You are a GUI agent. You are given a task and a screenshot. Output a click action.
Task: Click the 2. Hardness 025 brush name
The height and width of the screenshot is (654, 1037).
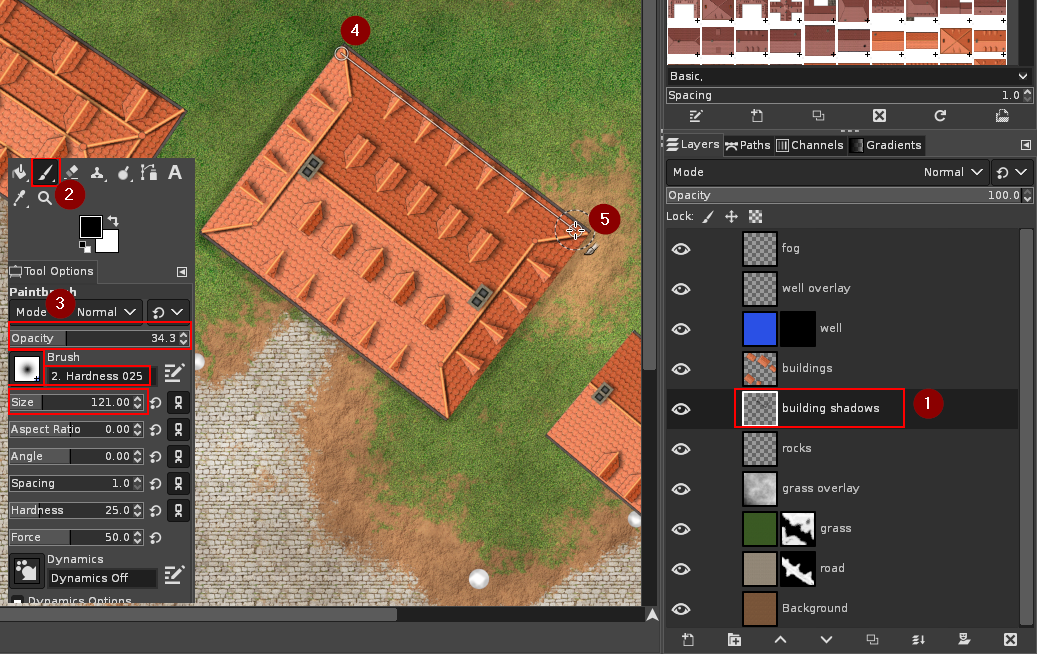coord(97,375)
